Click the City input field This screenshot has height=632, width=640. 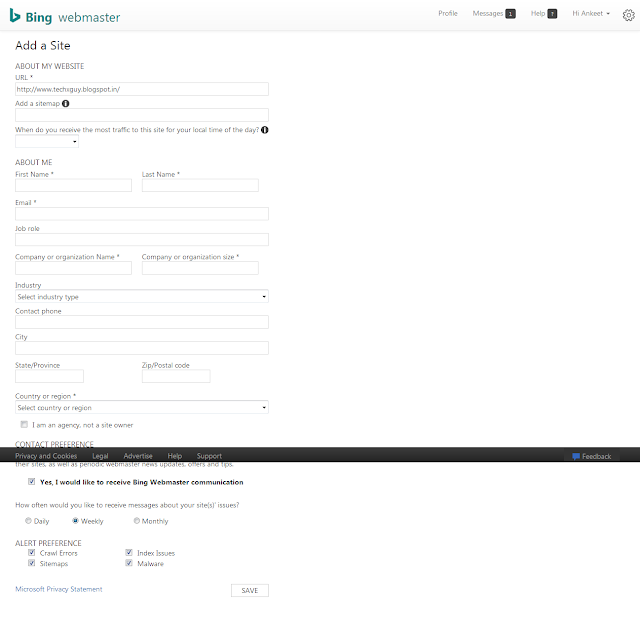click(x=142, y=348)
